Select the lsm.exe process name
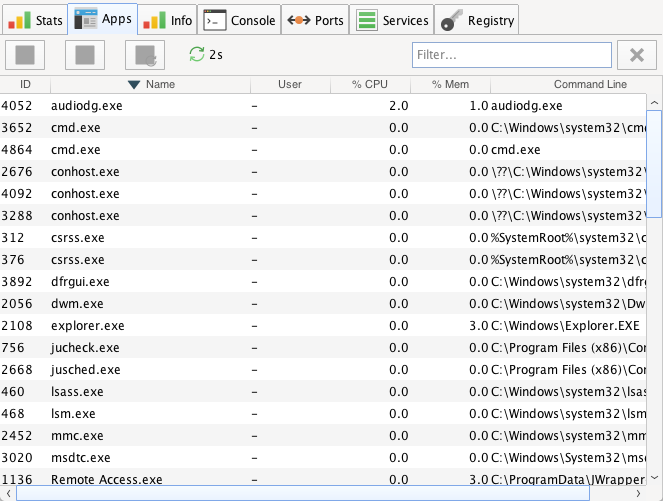The image size is (663, 501). pos(73,413)
